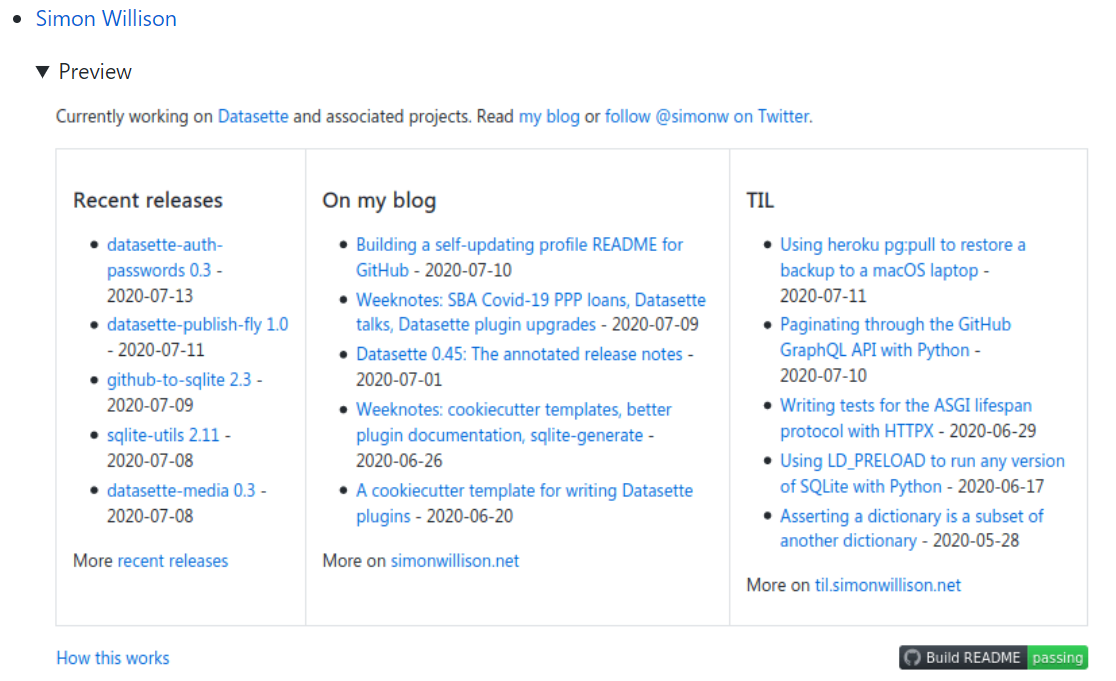Open the Simon Willison profile link
1116x681 pixels.
tap(106, 18)
